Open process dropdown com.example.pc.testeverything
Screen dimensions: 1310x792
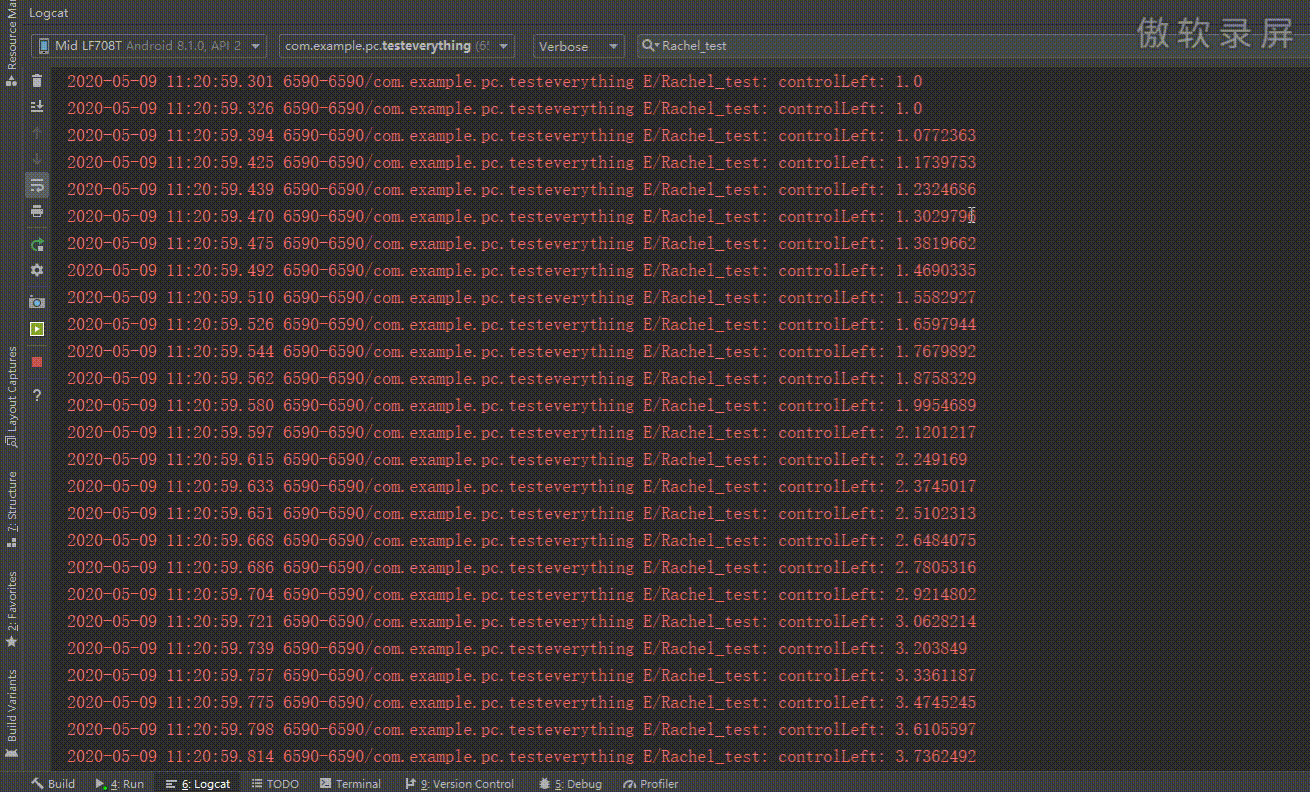[x=397, y=46]
